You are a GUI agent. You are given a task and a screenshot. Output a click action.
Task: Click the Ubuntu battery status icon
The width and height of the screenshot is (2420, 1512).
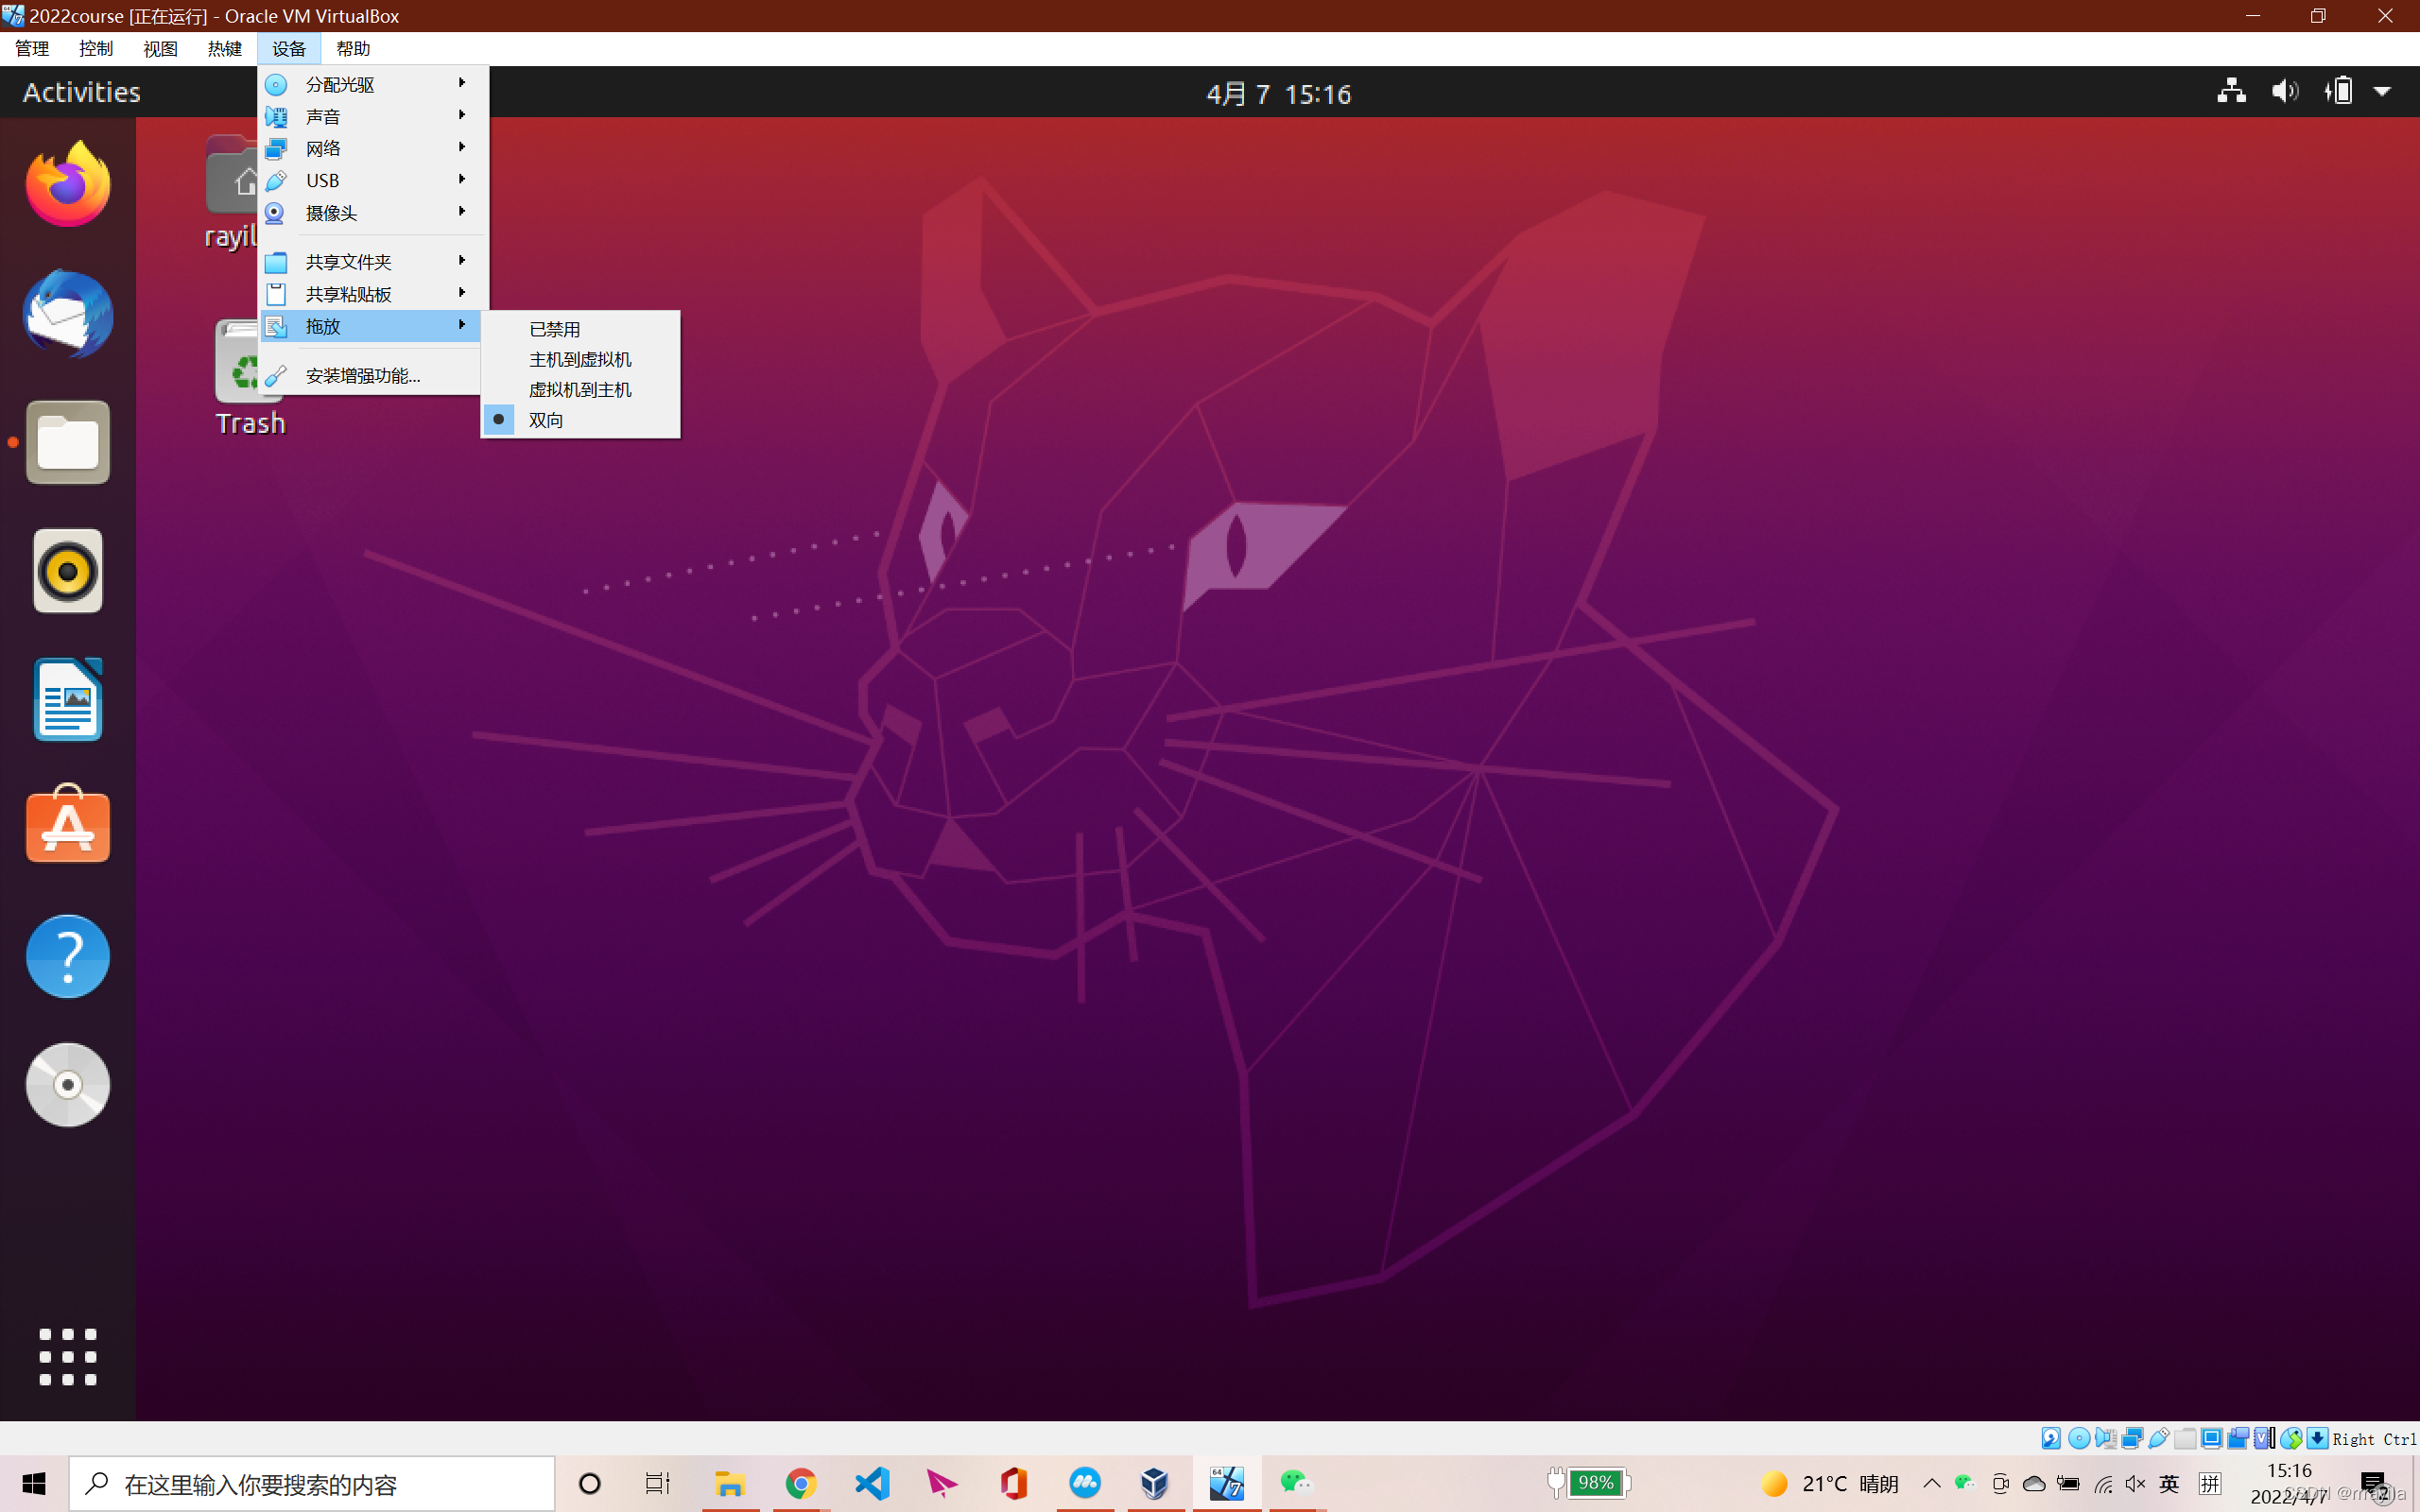(2338, 91)
